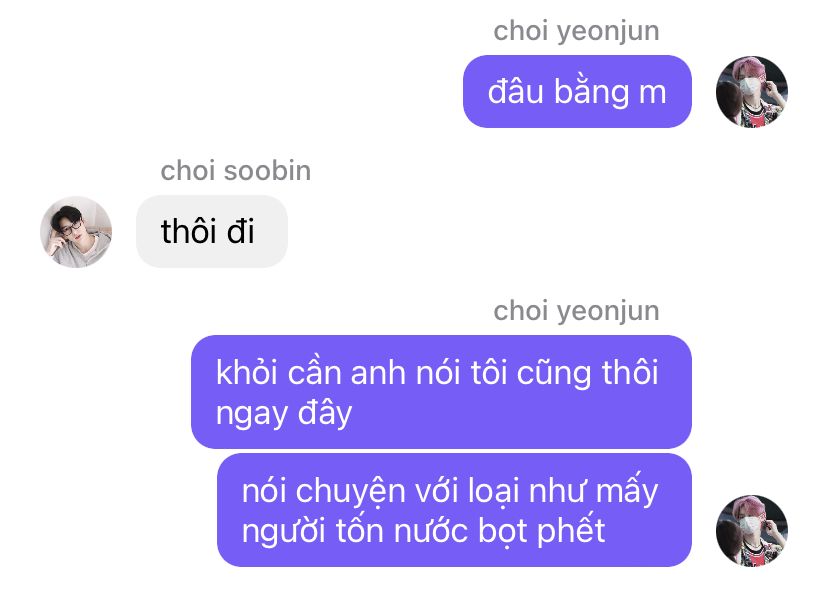The image size is (828, 597).
Task: Tap the word 'mấy' in the final bubble
Action: coord(626,492)
